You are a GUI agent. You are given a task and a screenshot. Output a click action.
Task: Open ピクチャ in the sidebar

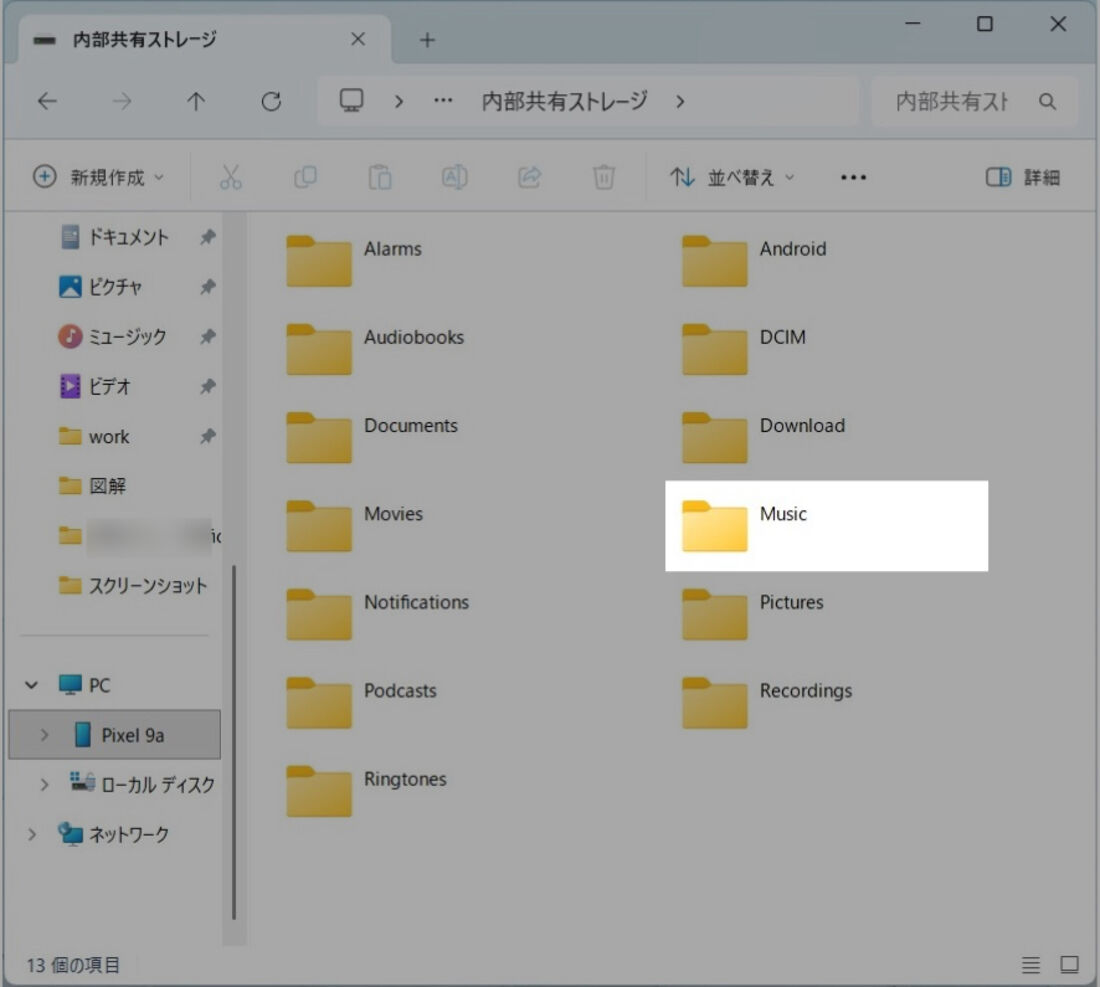click(100, 287)
